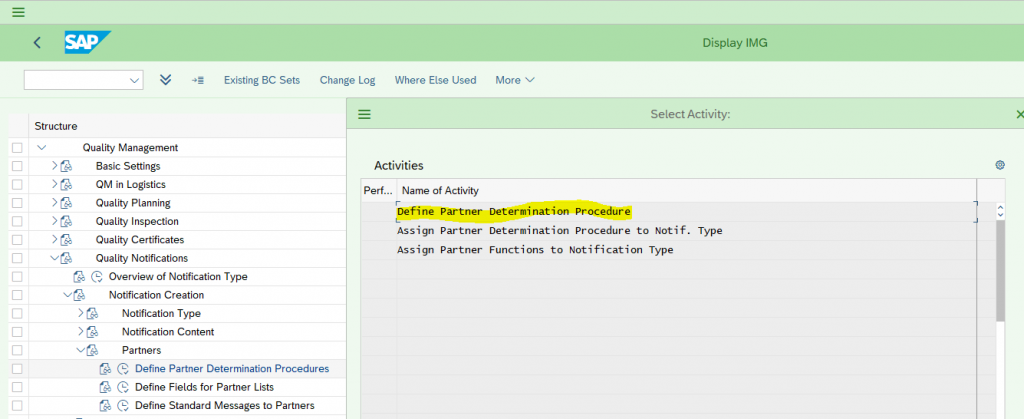Click the Activities list vertical scrollbar

[1000, 271]
